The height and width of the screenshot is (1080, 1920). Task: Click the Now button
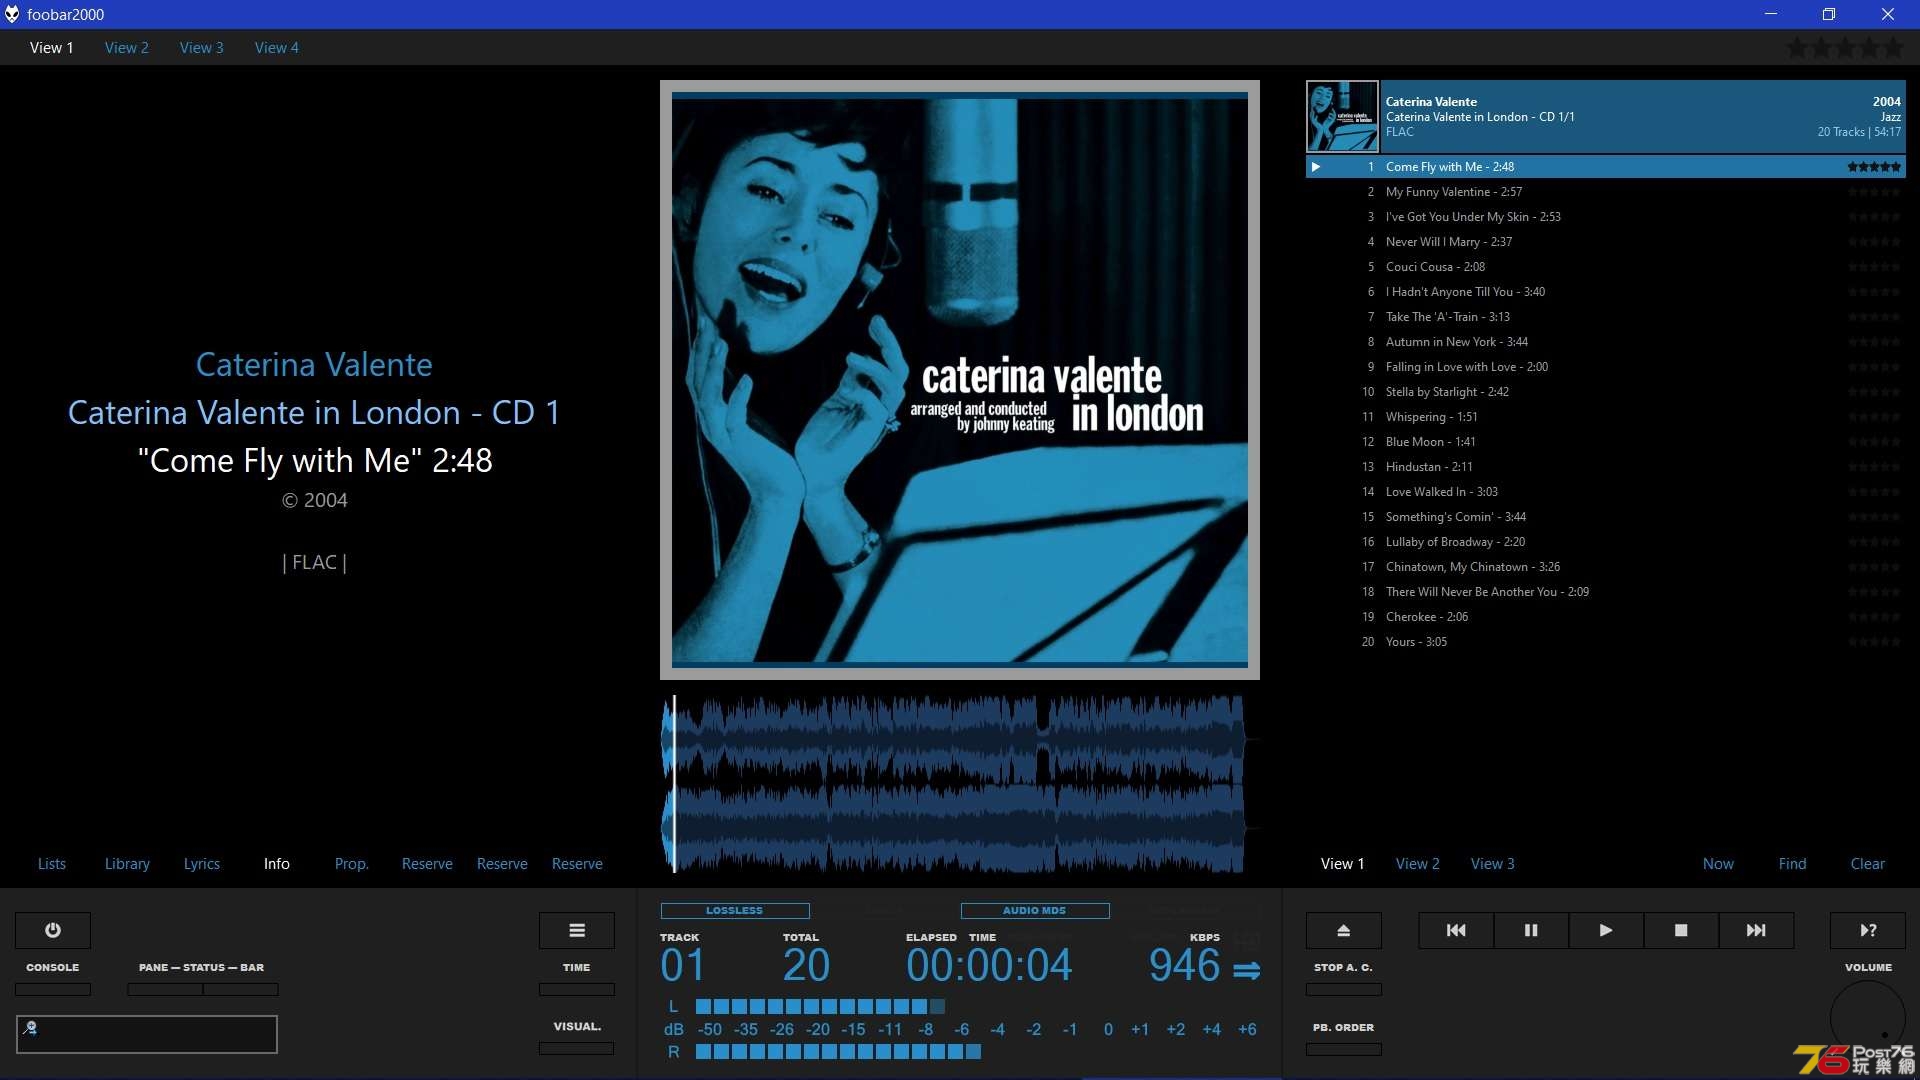(1719, 863)
